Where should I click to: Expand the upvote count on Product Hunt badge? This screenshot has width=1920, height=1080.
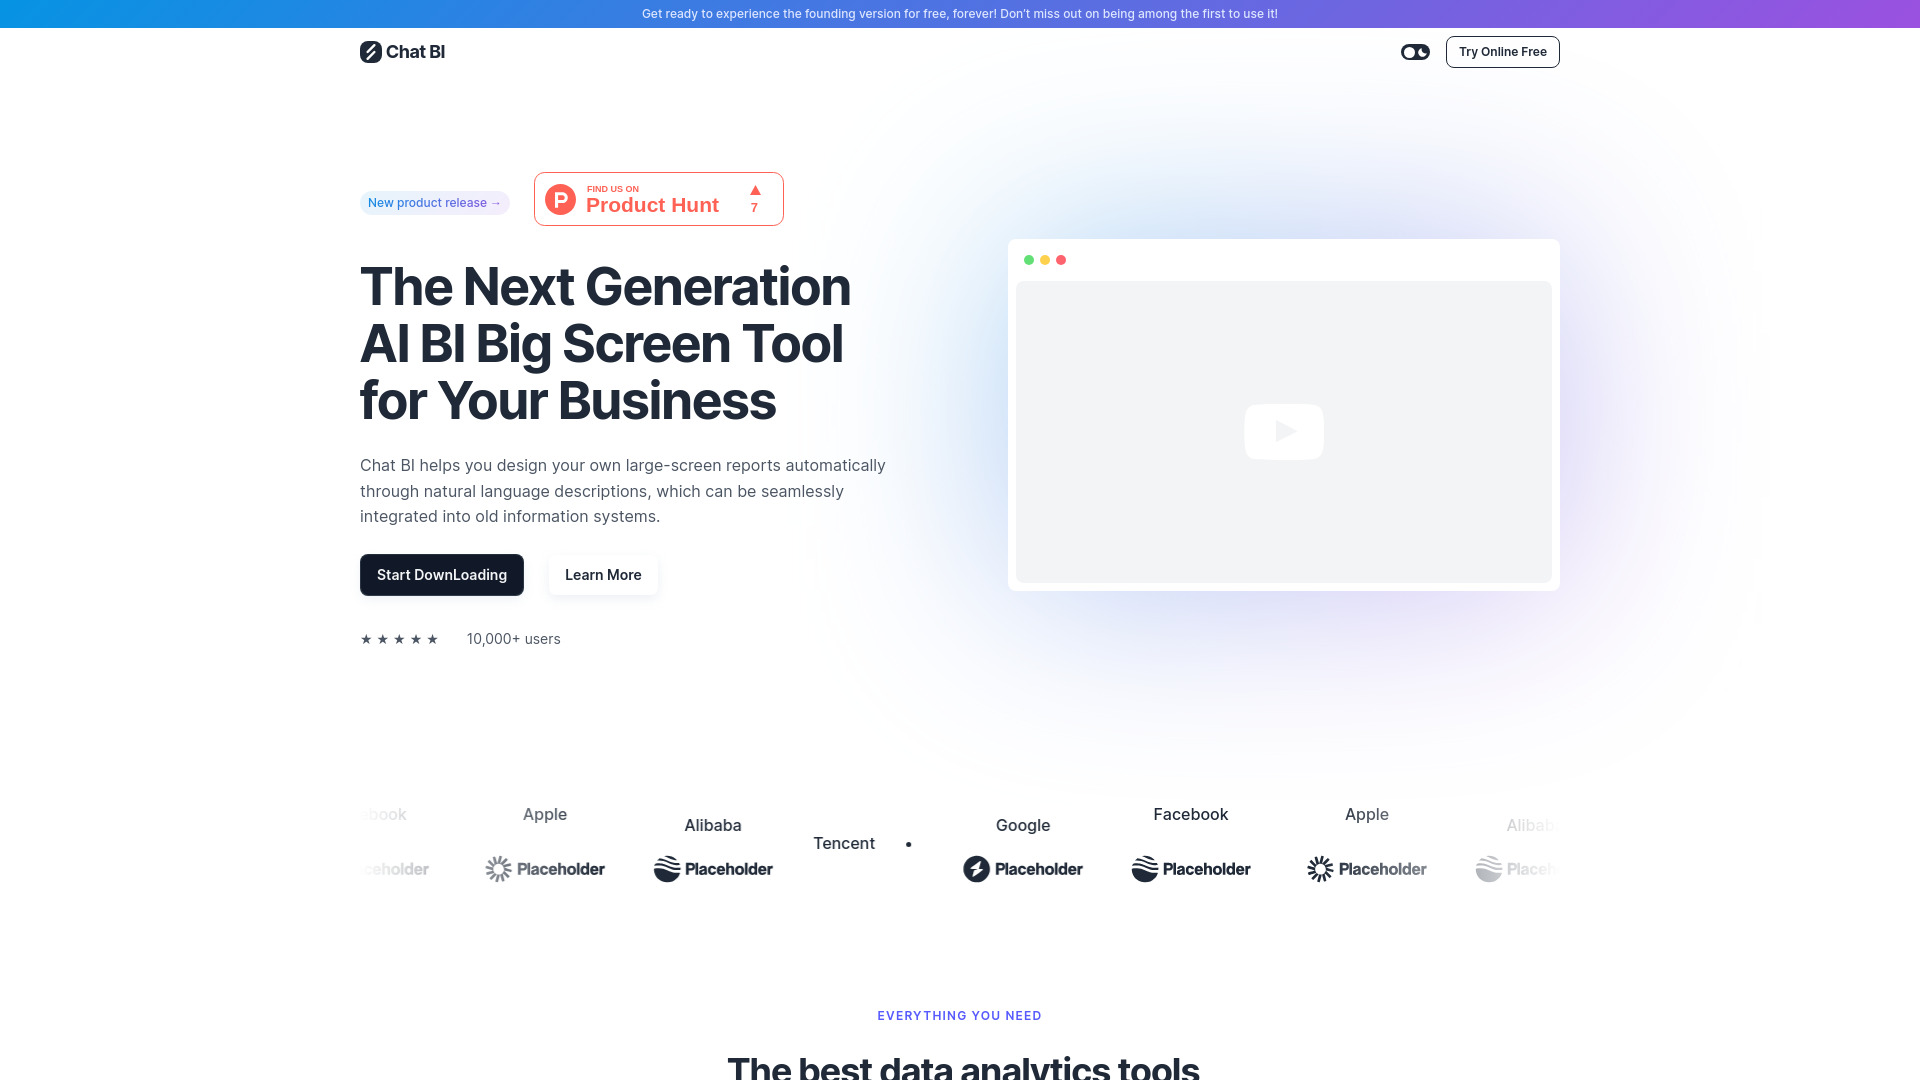pos(754,198)
